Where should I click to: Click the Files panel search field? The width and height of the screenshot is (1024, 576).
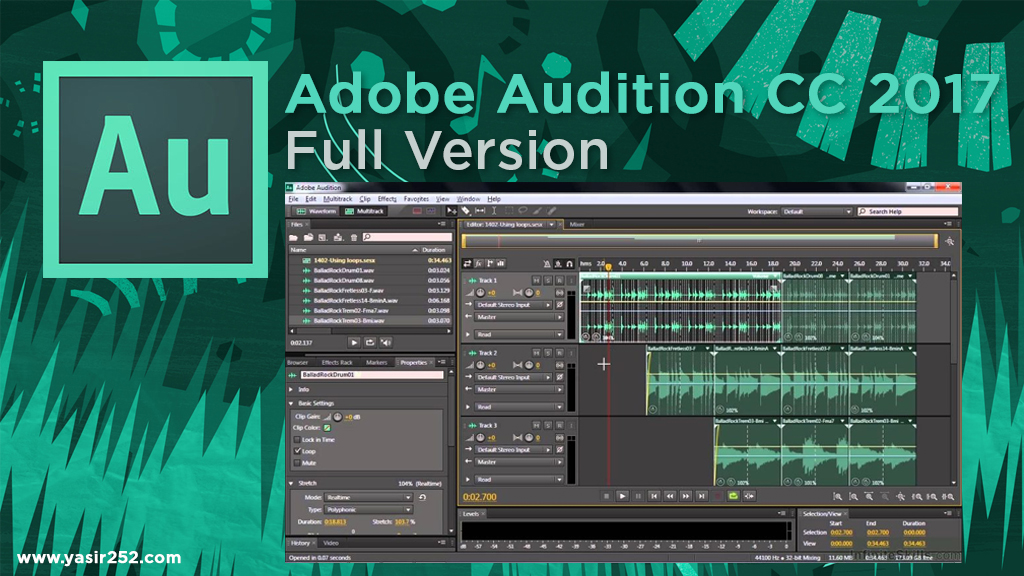tap(408, 237)
